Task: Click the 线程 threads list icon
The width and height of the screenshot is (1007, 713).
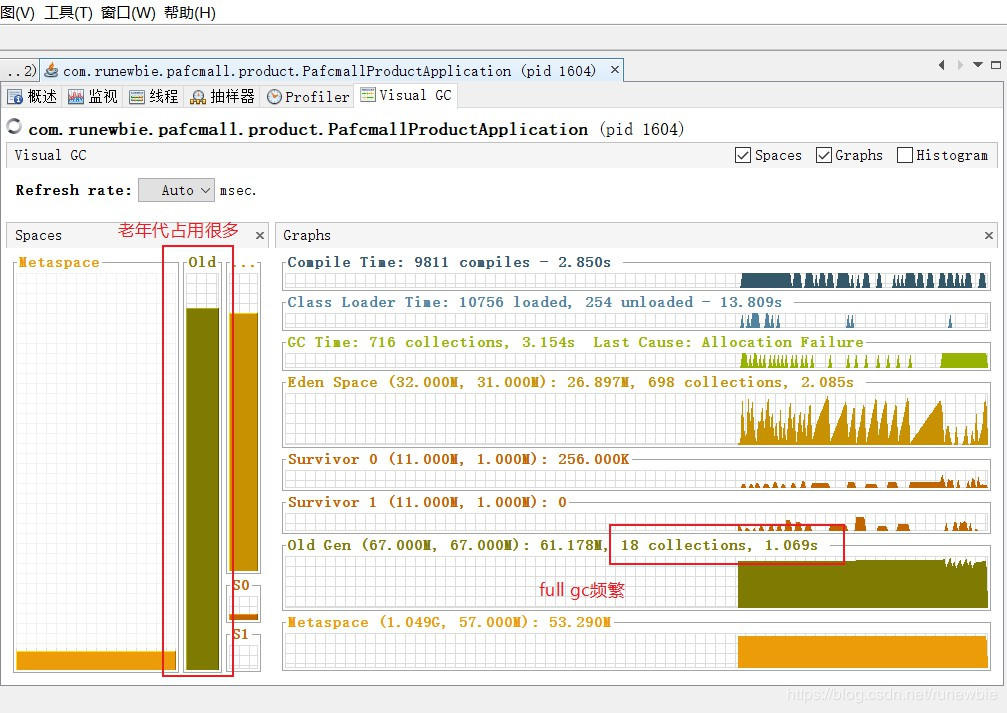Action: tap(137, 97)
